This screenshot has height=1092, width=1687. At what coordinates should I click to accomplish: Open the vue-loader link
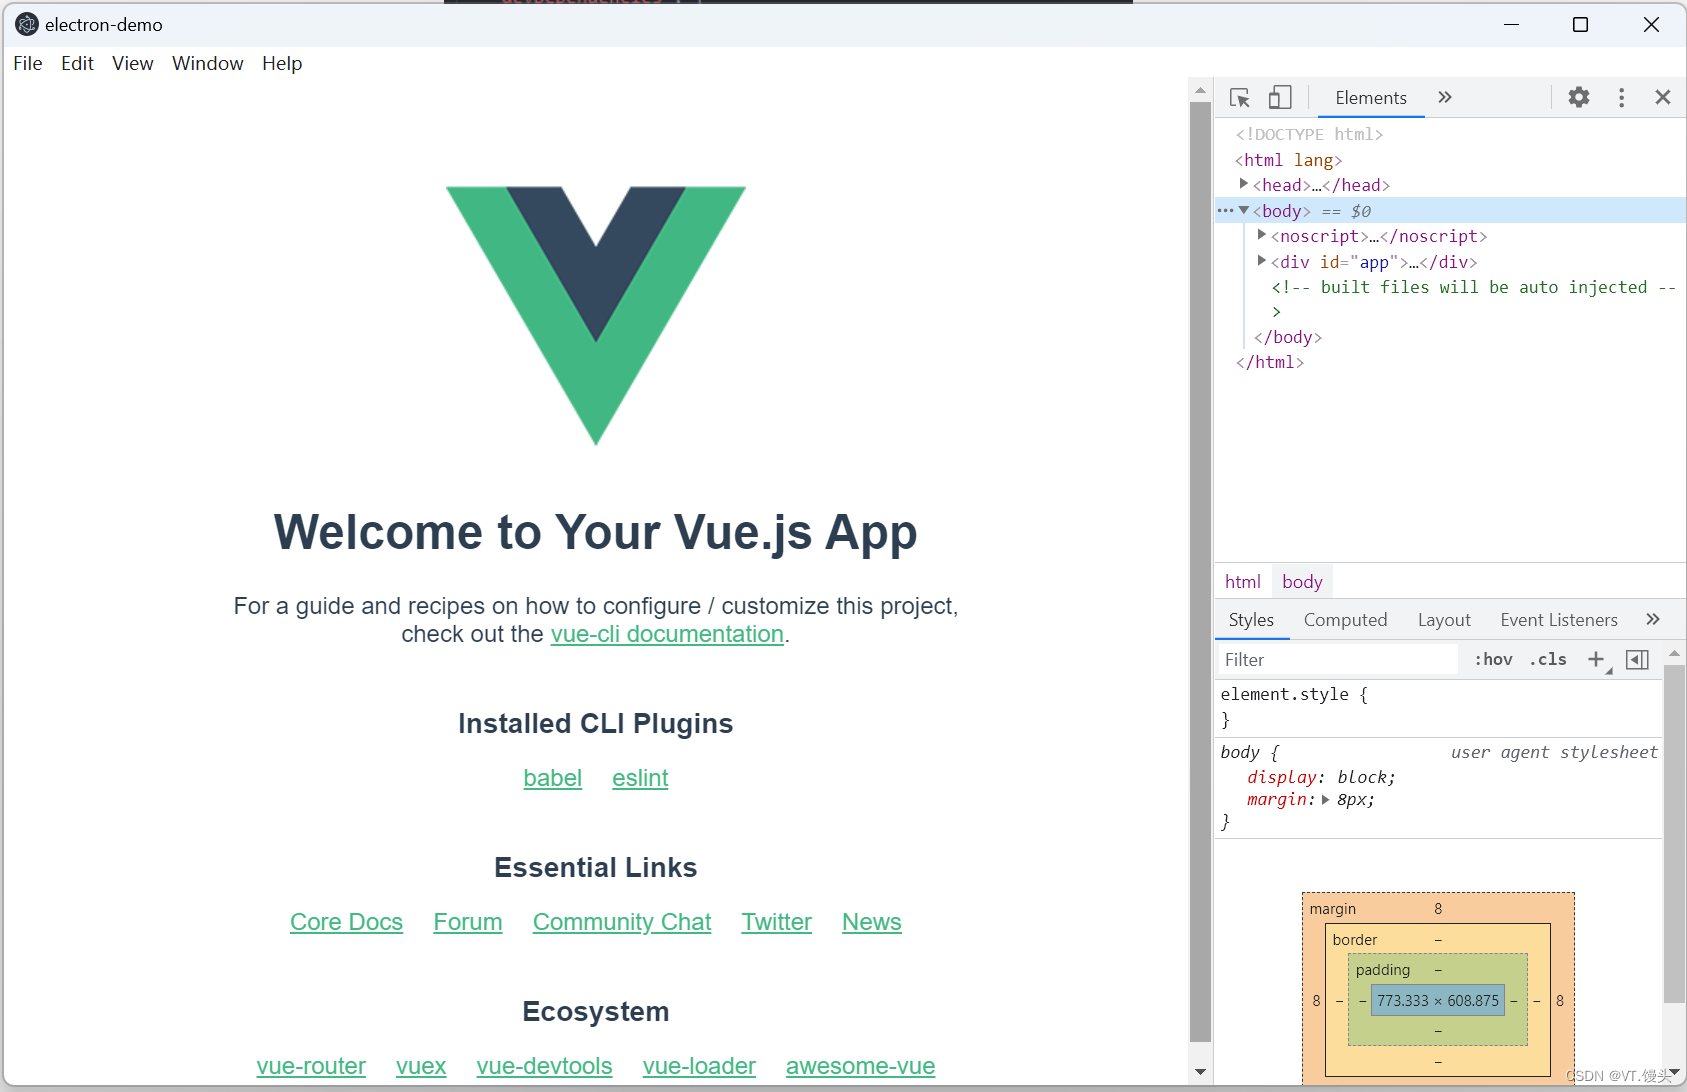699,1066
